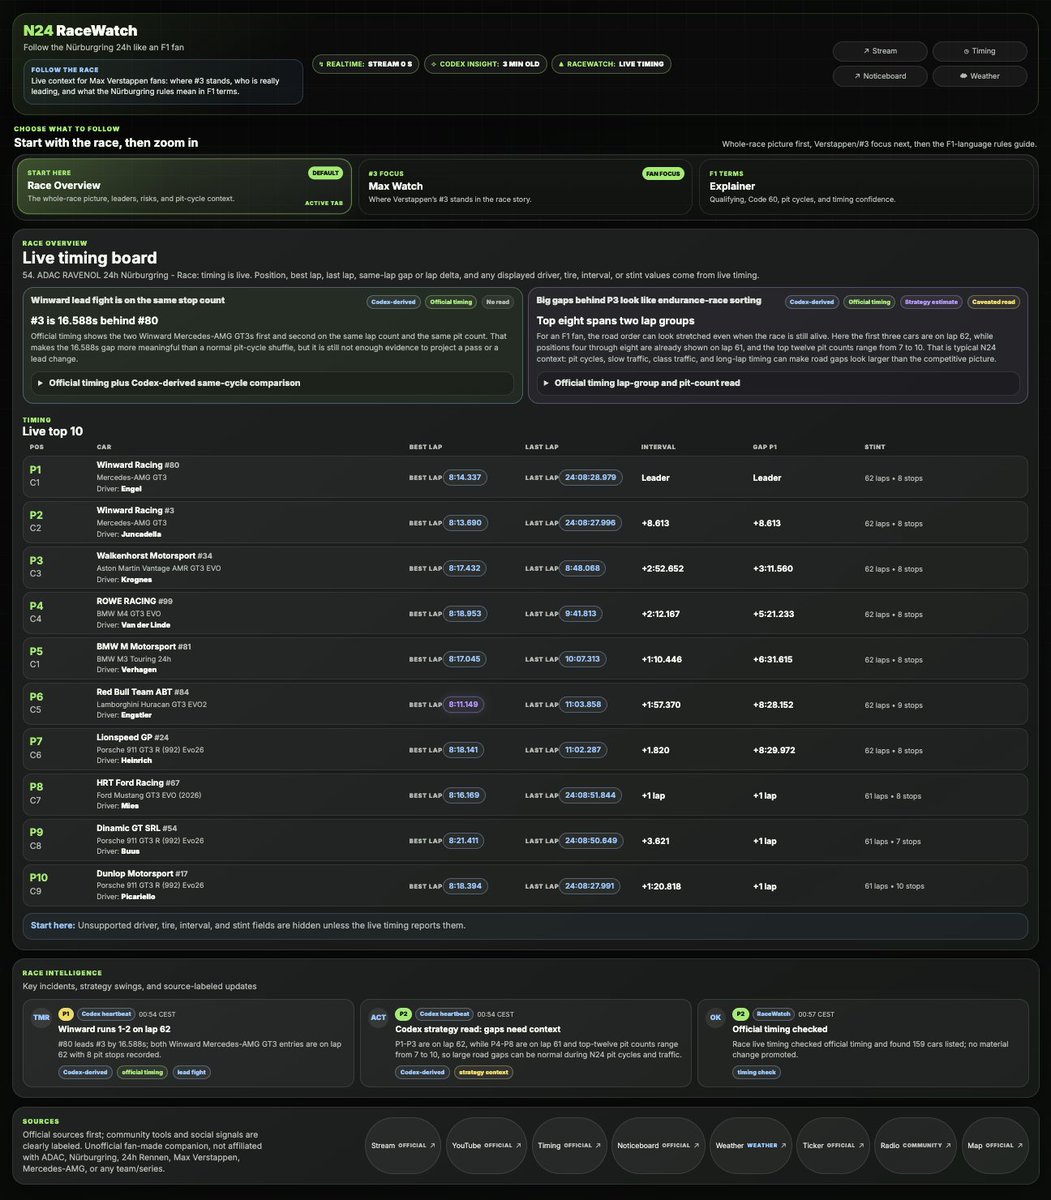Viewport: 1051px width, 1200px height.
Task: Open the Radio community source link
Action: [x=915, y=1146]
